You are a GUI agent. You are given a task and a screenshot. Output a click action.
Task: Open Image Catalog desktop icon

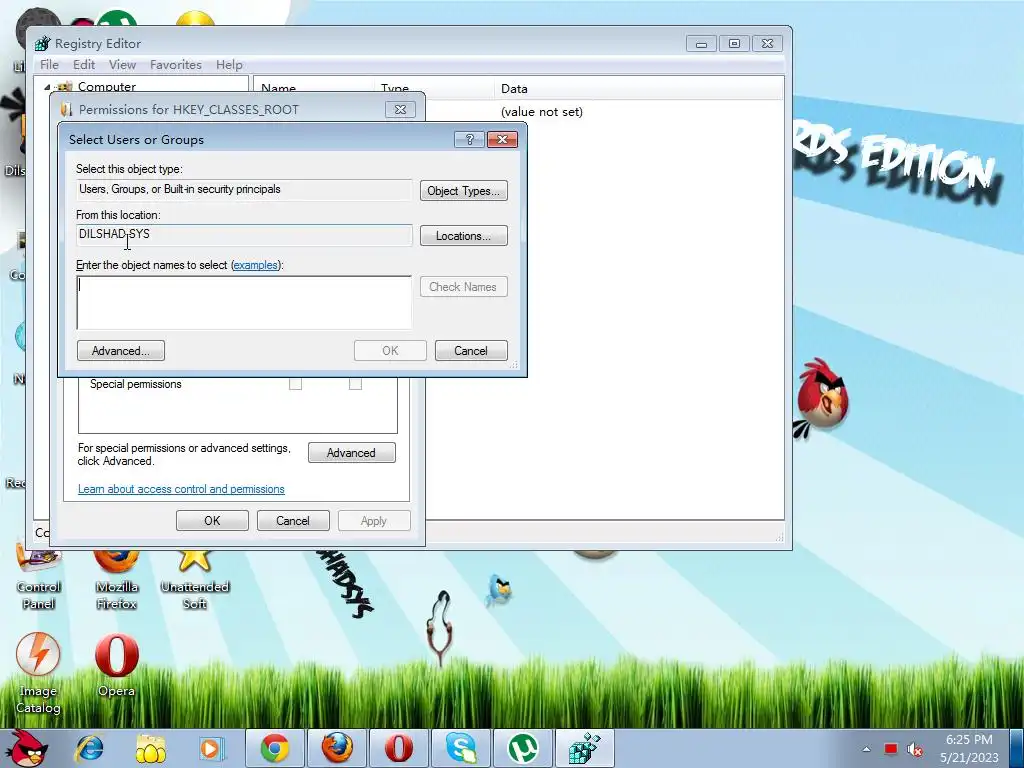38,673
